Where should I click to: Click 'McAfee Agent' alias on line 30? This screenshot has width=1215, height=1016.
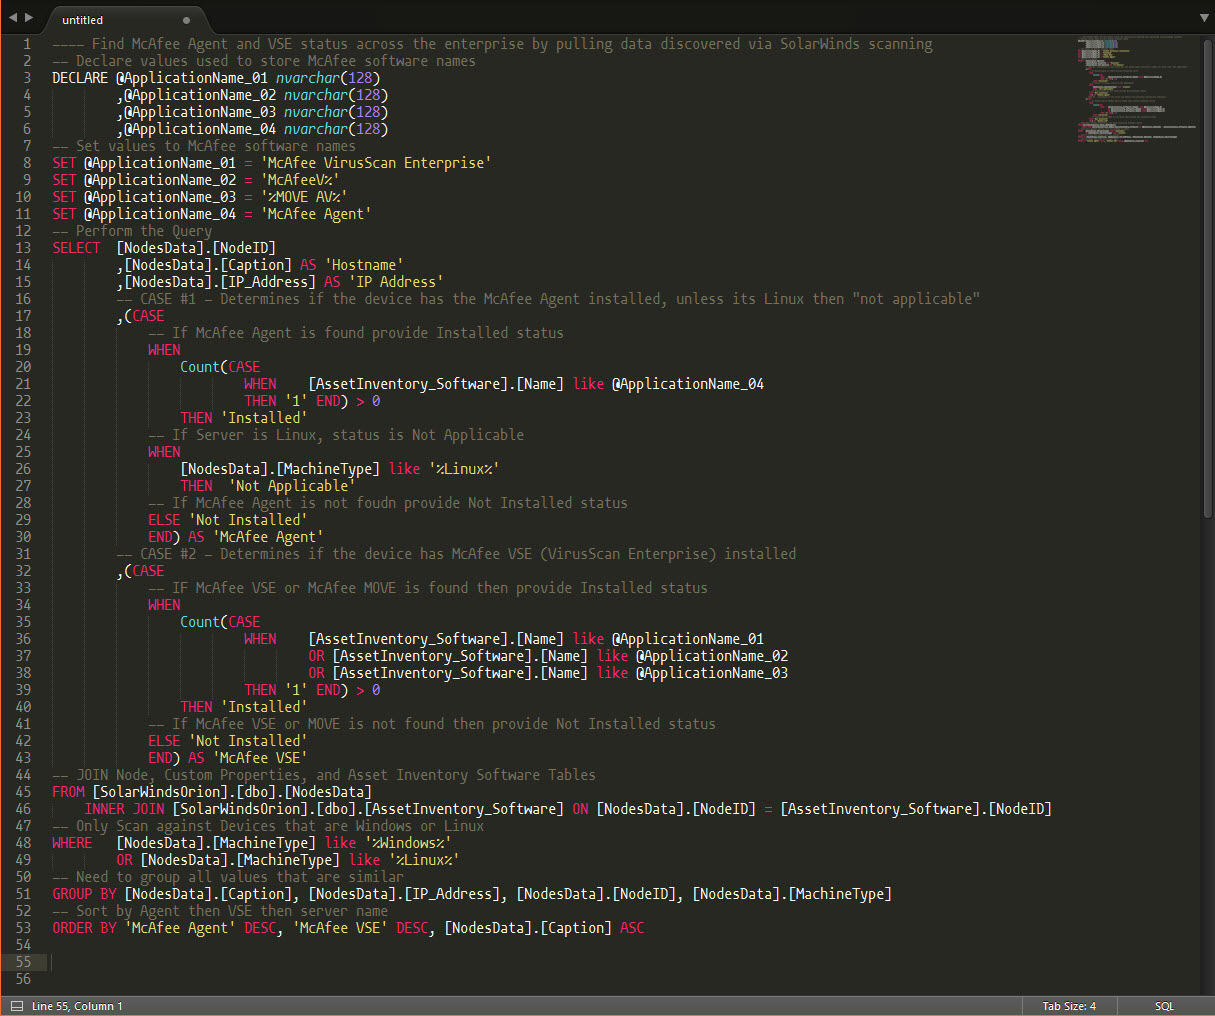[x=268, y=537]
